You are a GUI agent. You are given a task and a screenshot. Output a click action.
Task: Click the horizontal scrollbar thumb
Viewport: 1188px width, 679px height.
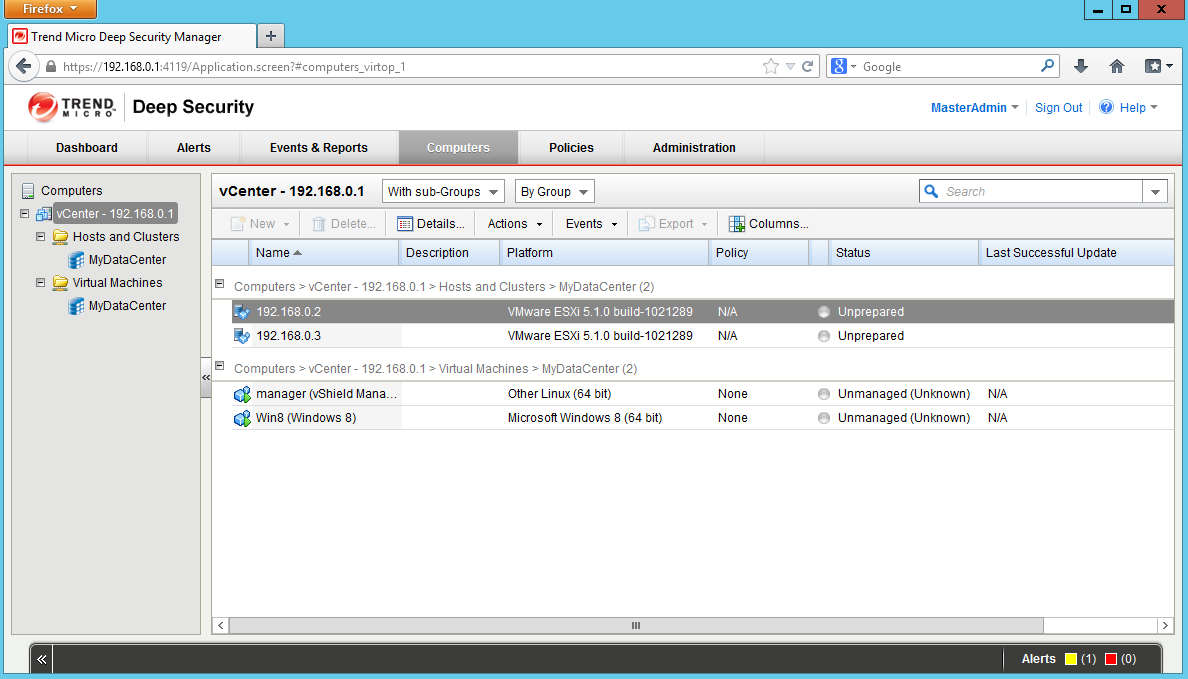636,626
